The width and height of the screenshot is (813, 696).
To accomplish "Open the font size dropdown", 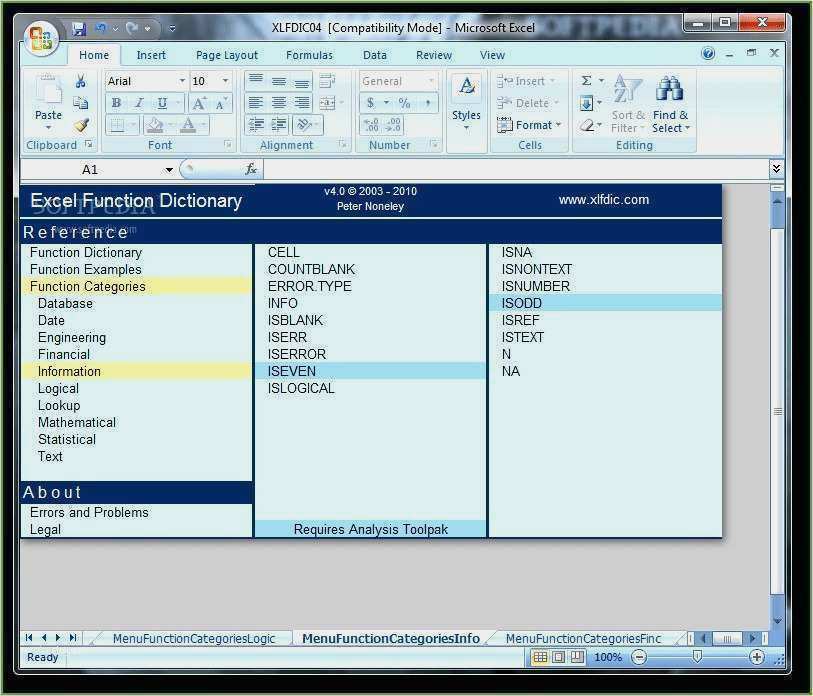I will (x=225, y=81).
